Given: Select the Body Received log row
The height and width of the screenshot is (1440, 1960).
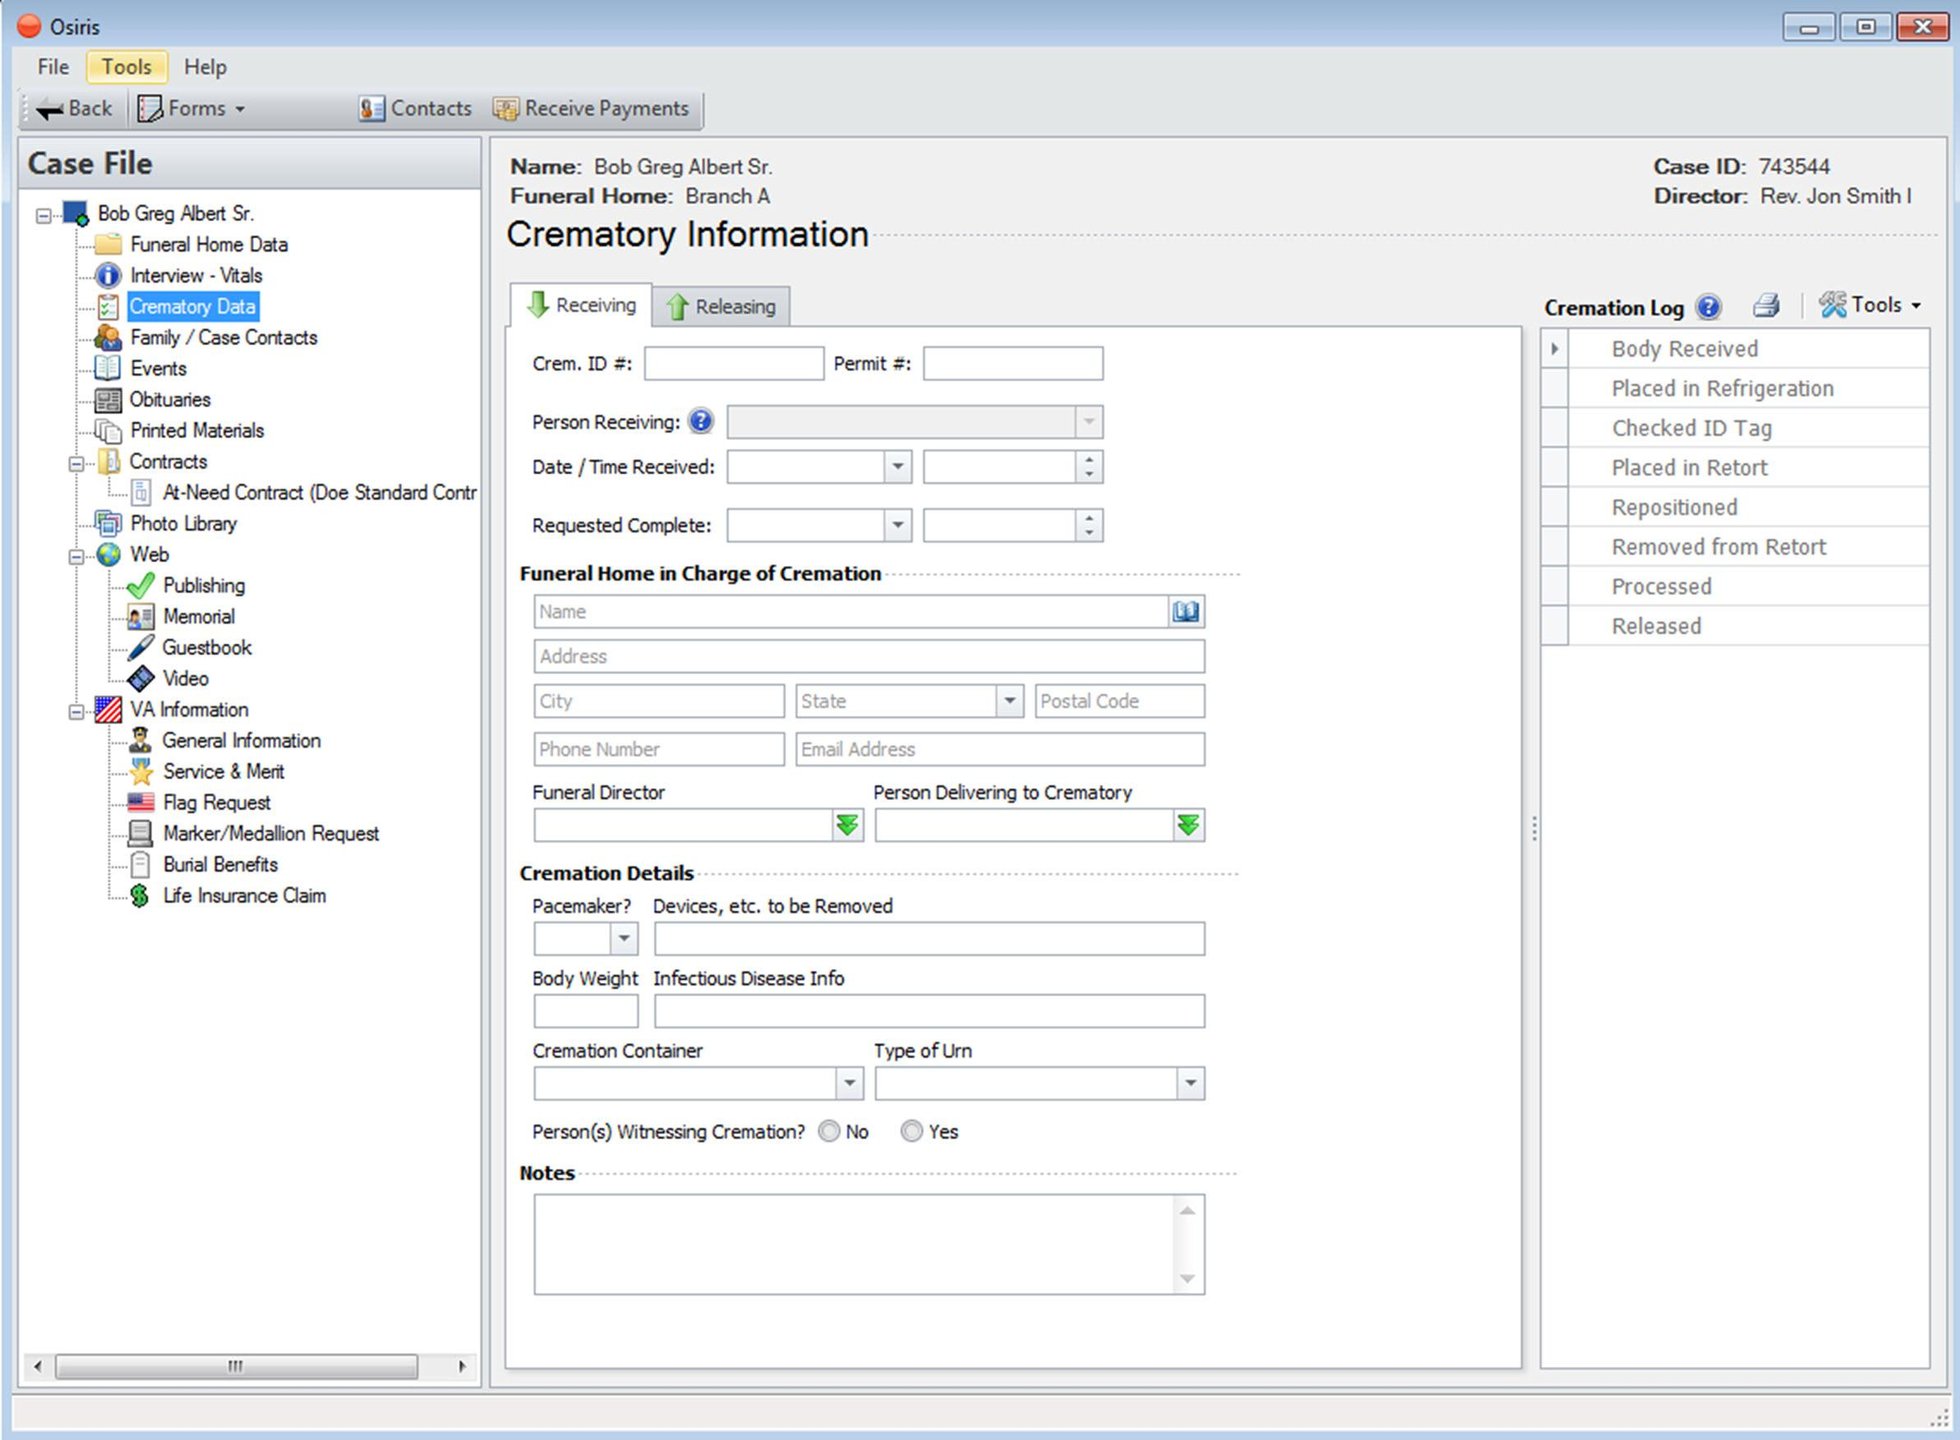Looking at the screenshot, I should [1684, 349].
